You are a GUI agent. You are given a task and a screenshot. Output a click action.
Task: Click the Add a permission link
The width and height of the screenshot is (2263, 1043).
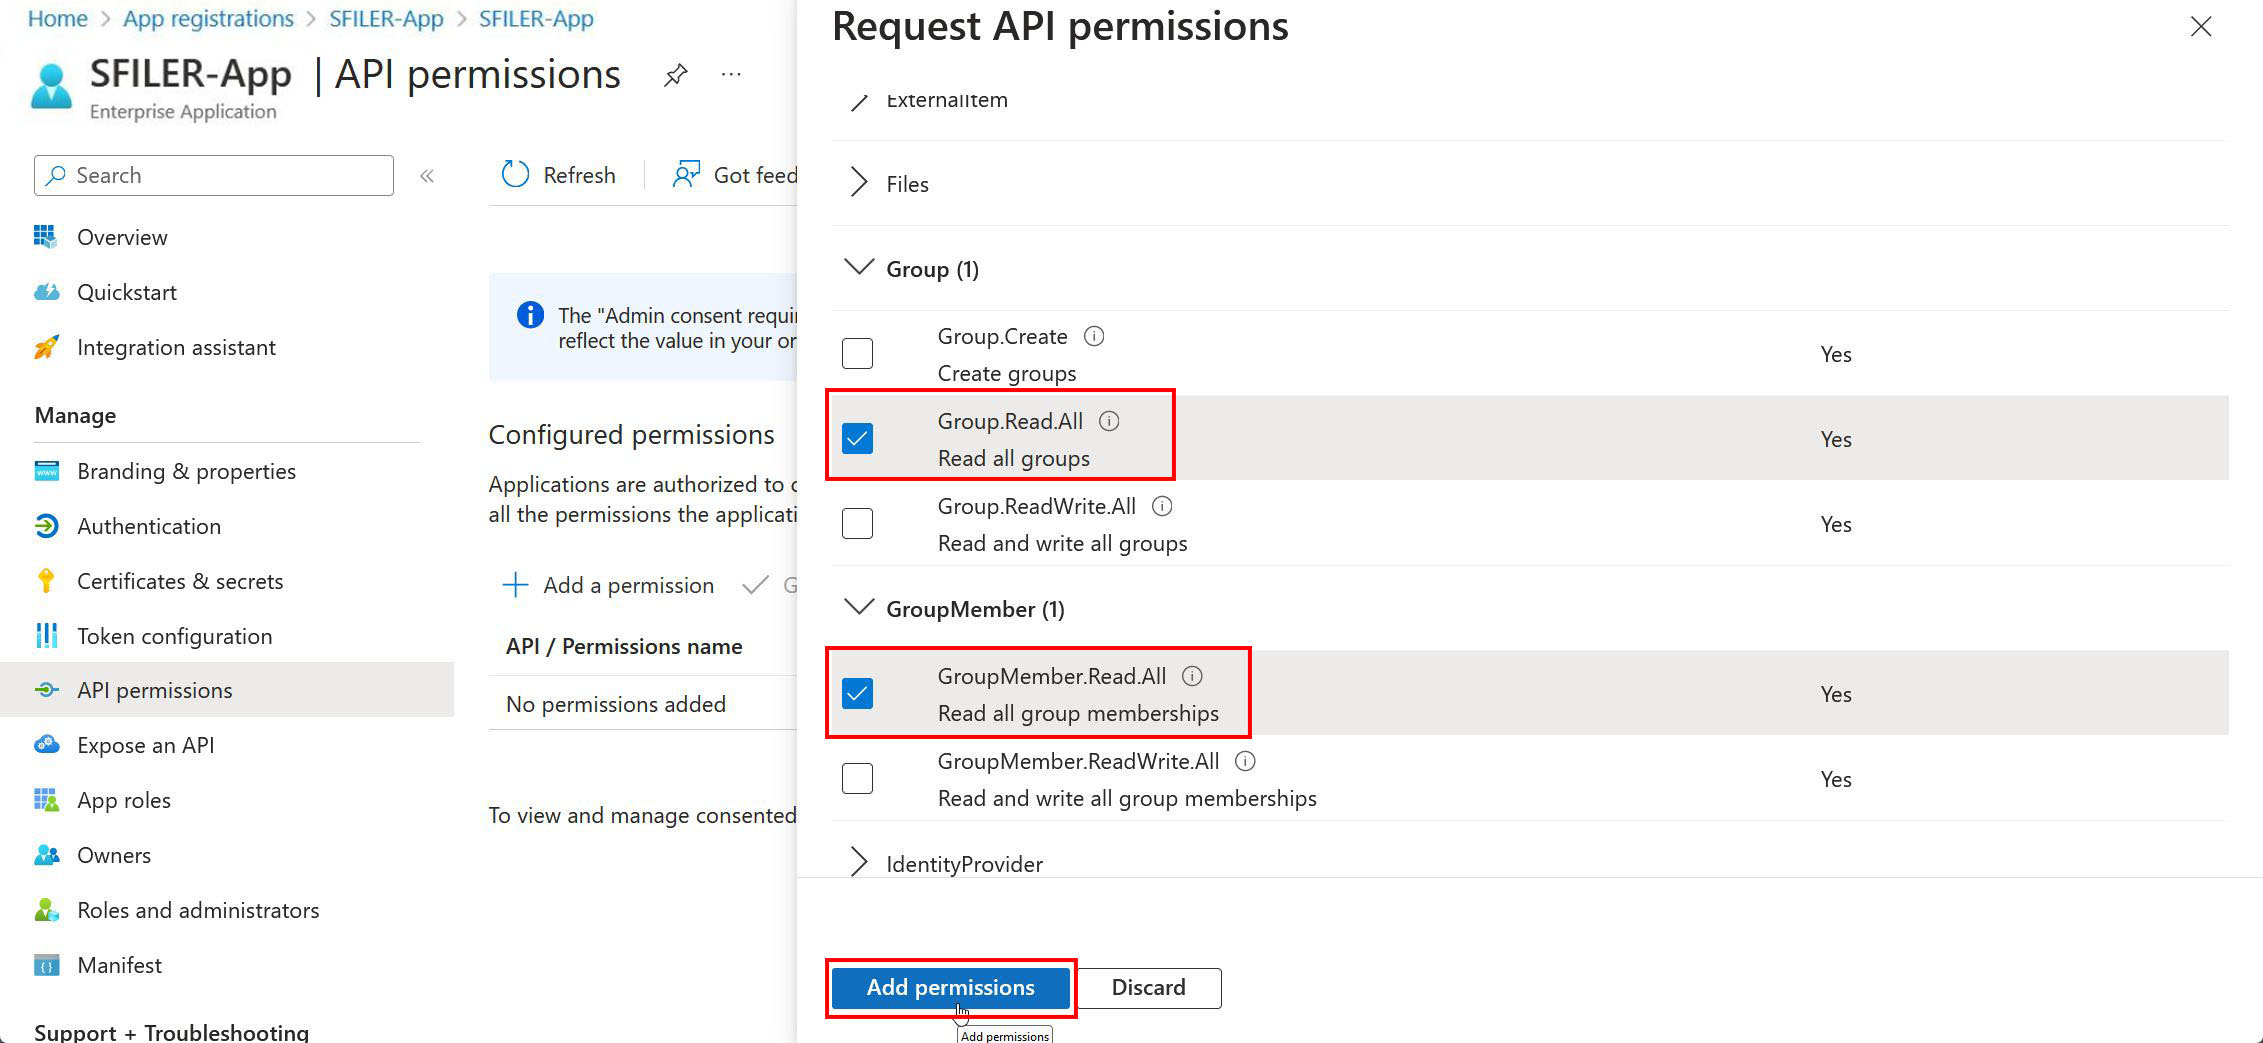[628, 585]
